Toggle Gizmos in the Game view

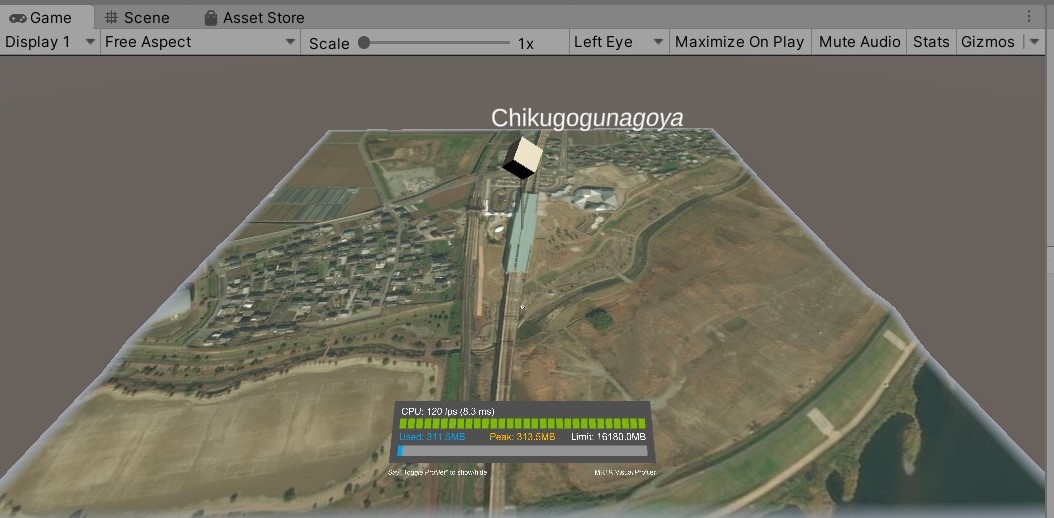(x=987, y=42)
